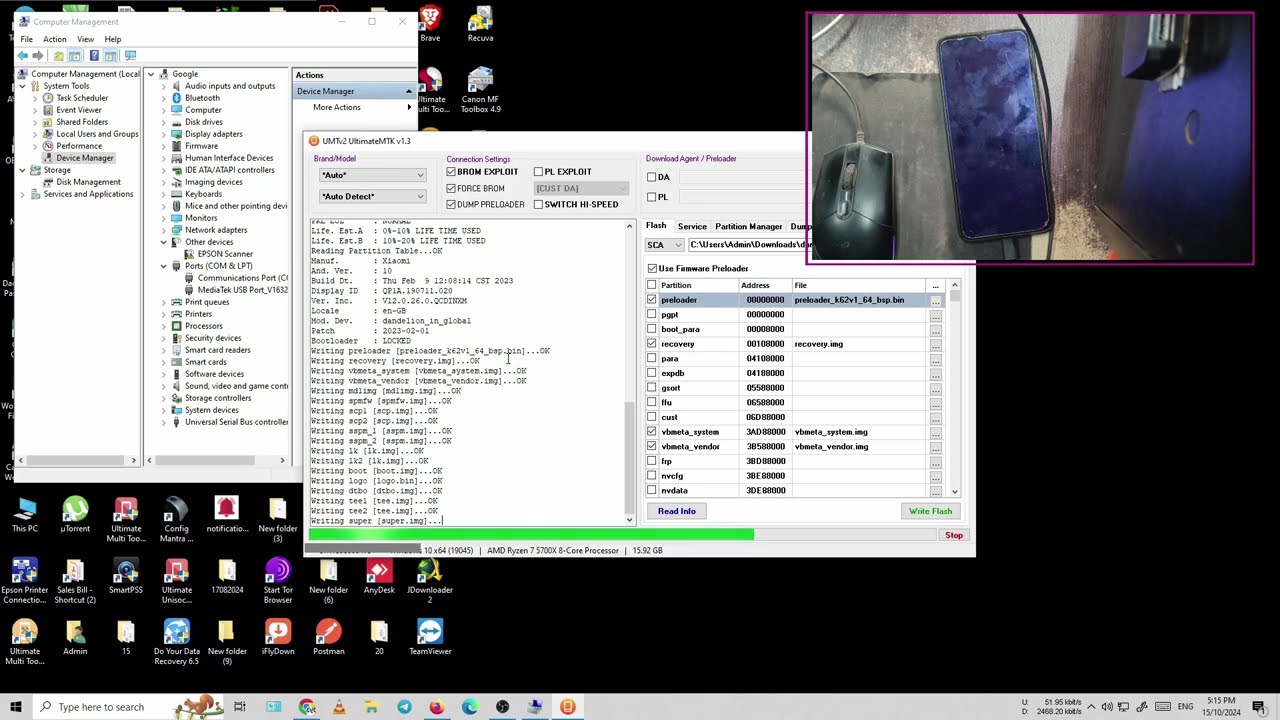Open the SCA dropdown in Flash tab
The width and height of the screenshot is (1280, 720).
coord(664,245)
